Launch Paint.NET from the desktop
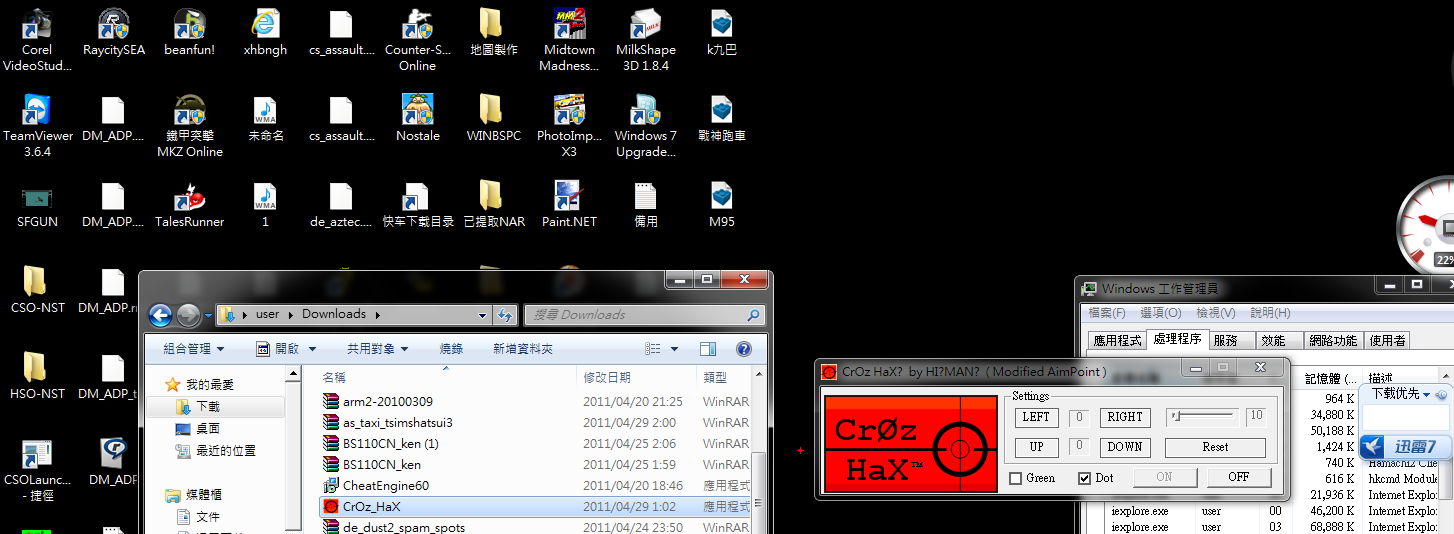The height and width of the screenshot is (534, 1454). 569,204
